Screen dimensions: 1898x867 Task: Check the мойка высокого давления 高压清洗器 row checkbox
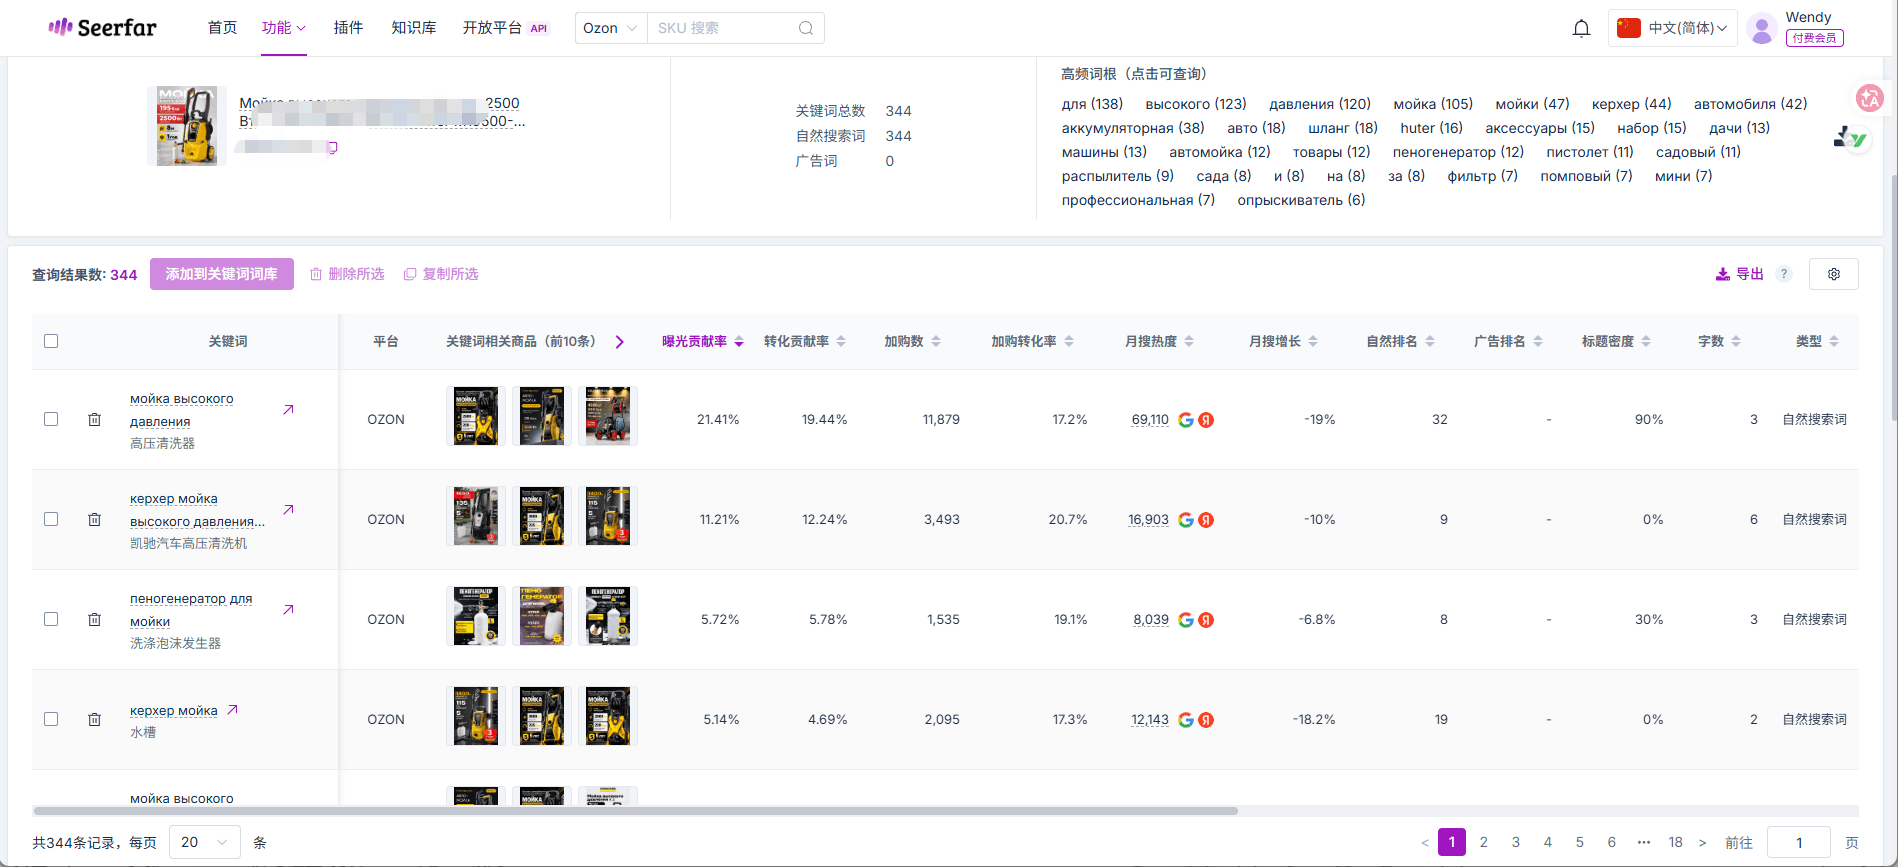click(x=51, y=419)
